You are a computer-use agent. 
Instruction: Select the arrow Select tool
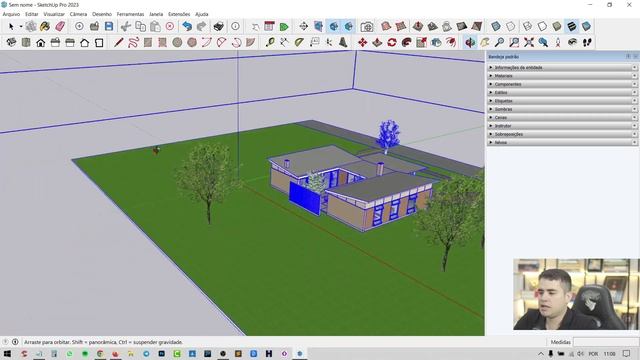(x=11, y=27)
